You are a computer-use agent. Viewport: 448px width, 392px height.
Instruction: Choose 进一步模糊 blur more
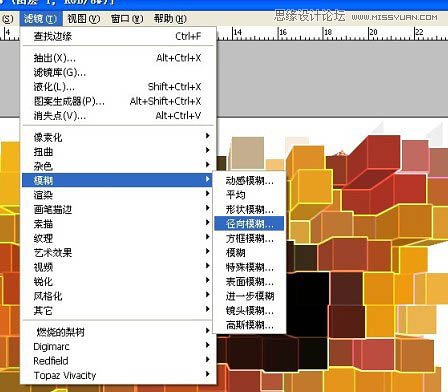pyautogui.click(x=249, y=296)
